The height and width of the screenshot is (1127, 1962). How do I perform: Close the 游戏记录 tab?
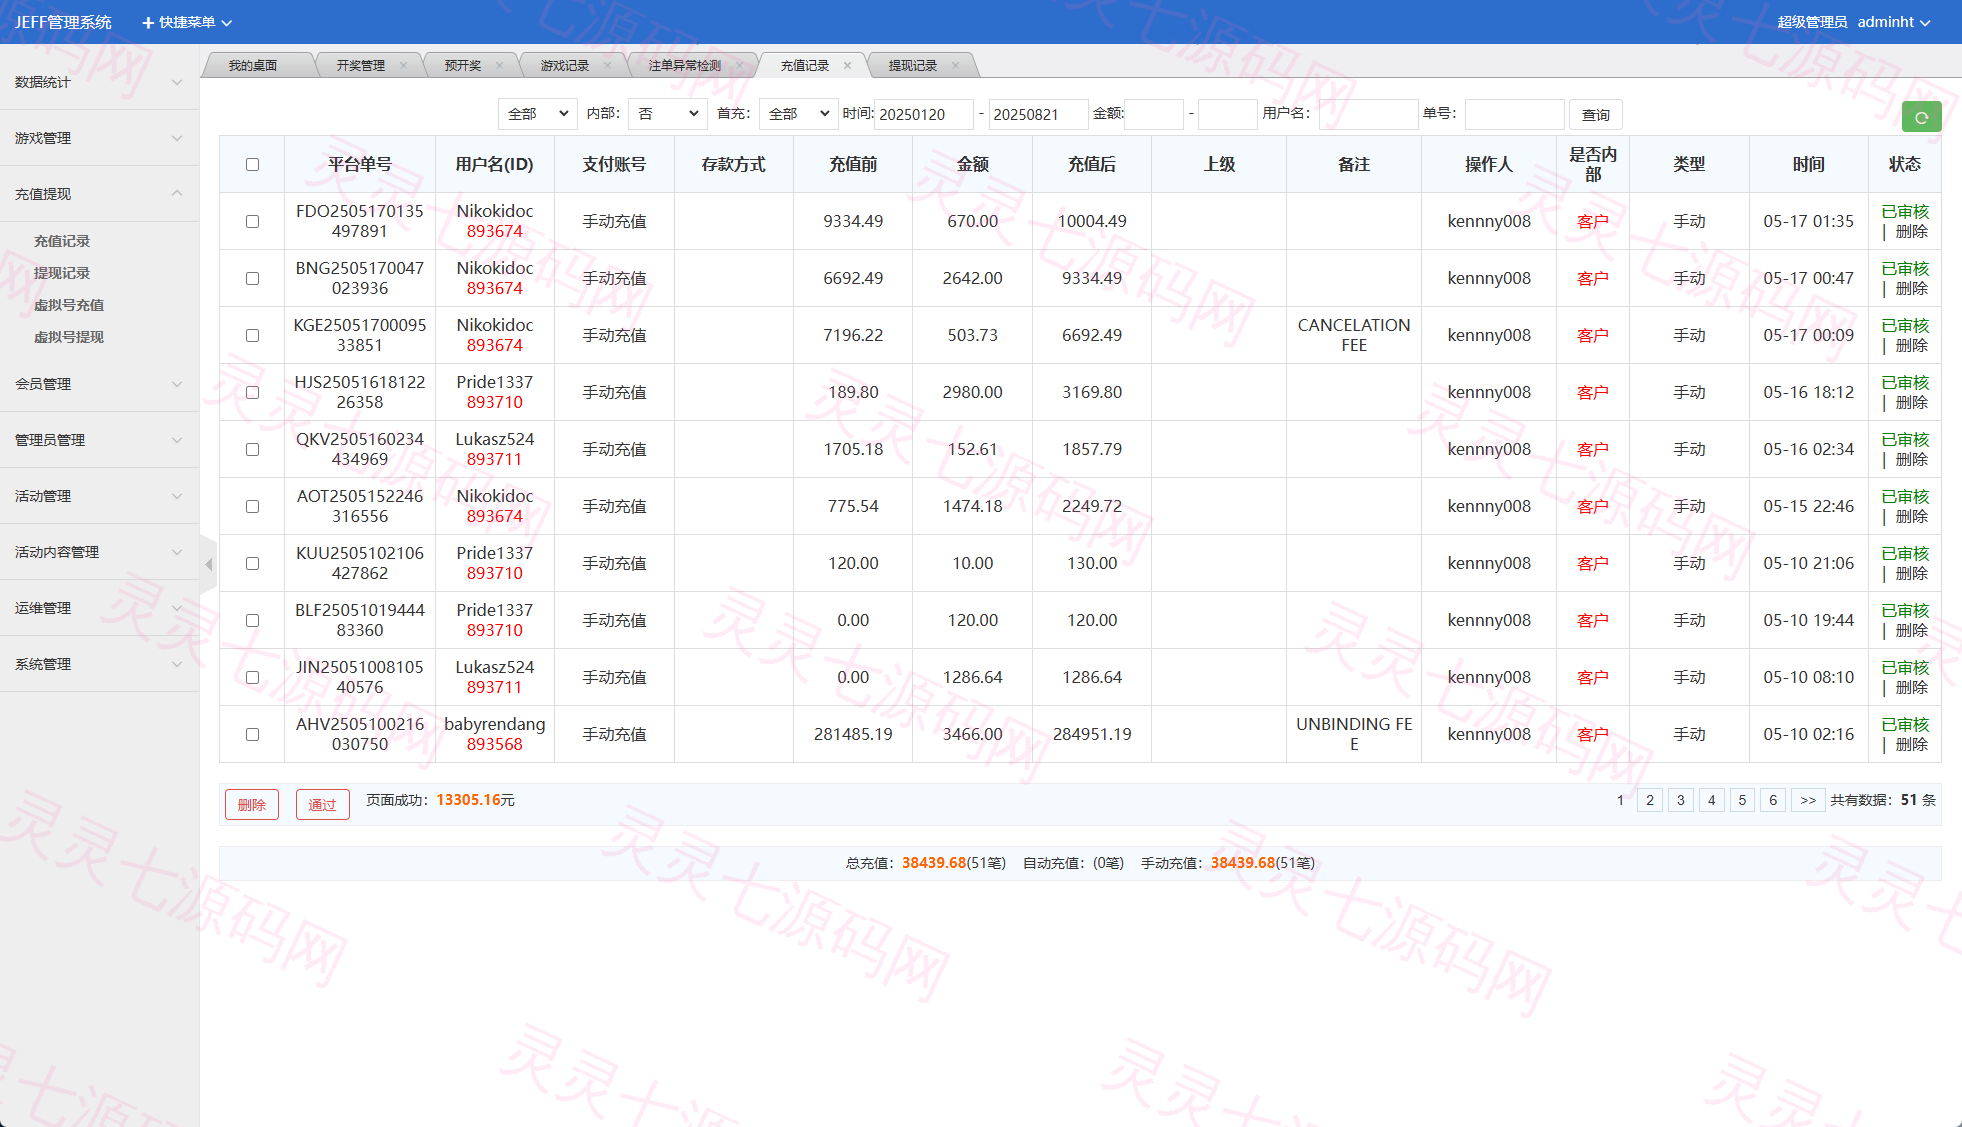[607, 66]
